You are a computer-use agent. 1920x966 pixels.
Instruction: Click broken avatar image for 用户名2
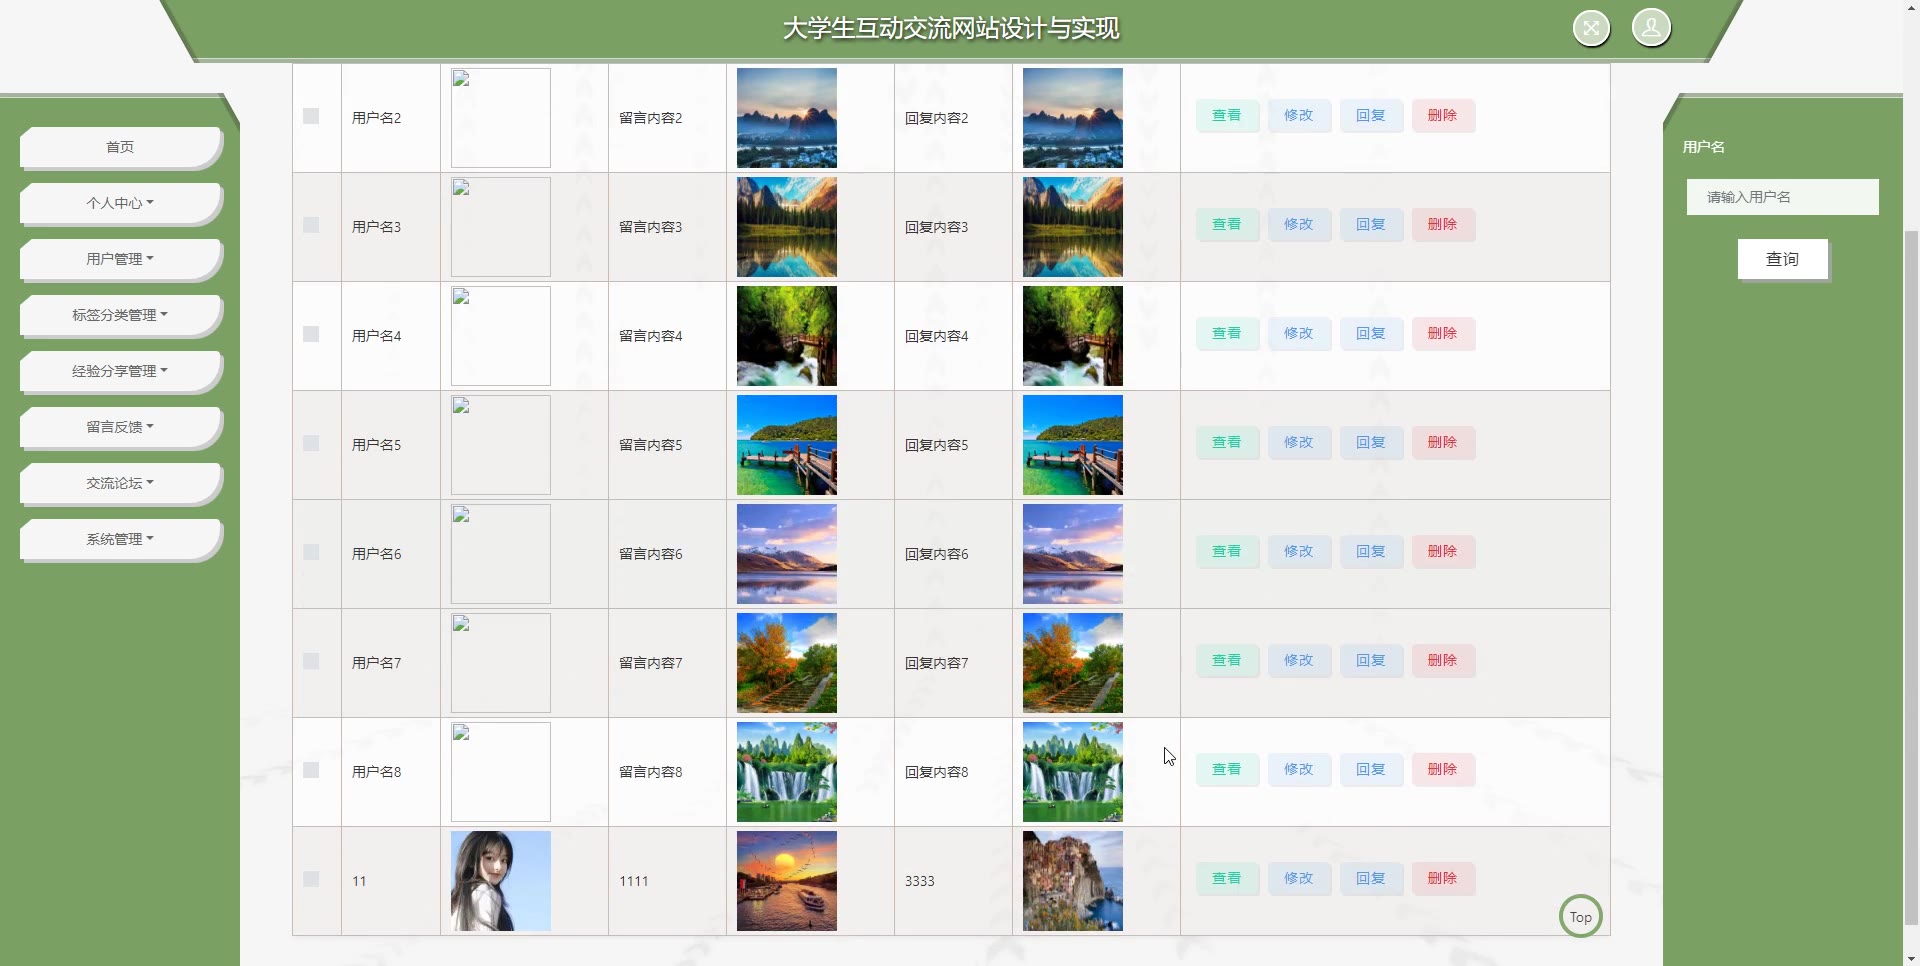click(501, 118)
